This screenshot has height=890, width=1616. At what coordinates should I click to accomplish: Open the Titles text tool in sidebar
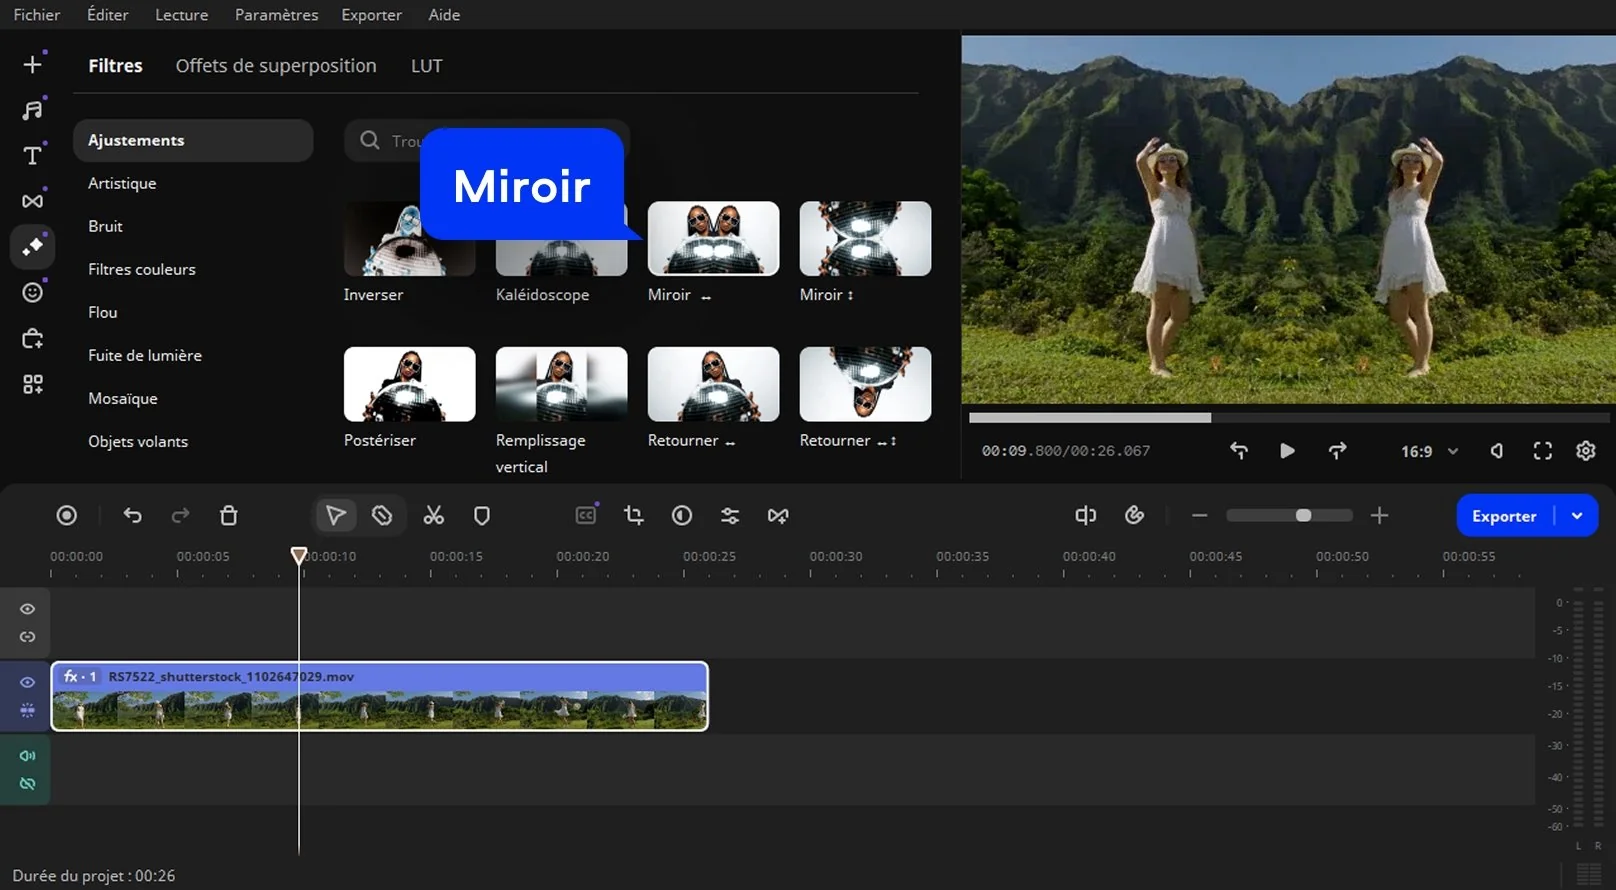(32, 156)
